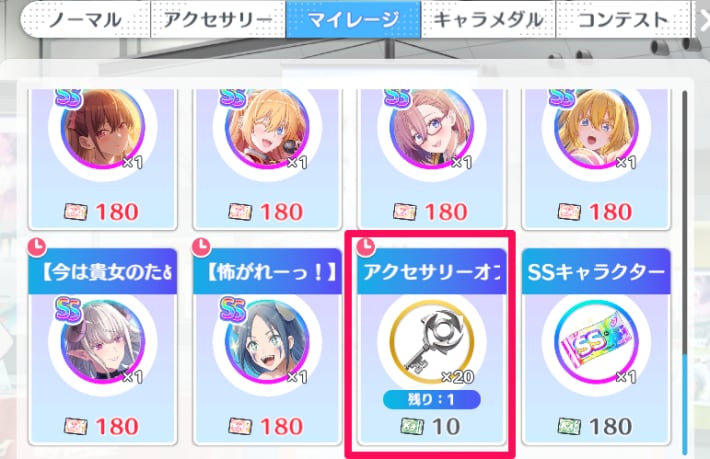Choose the white-haired horned SS character portrait
The image size is (710, 459).
tap(103, 342)
